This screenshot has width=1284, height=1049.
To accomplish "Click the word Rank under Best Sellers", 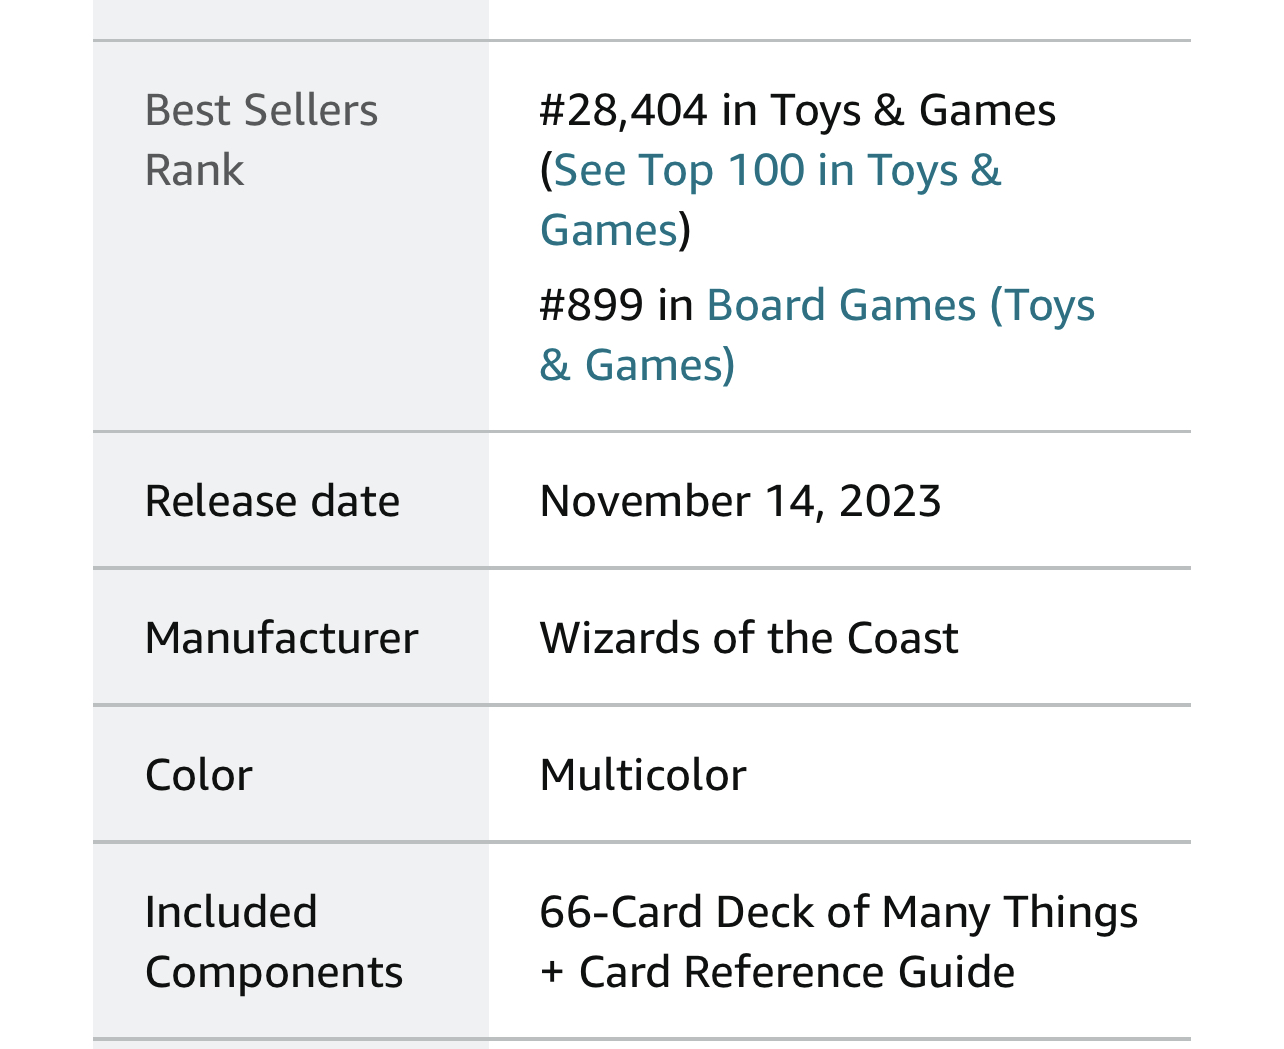I will click(194, 170).
